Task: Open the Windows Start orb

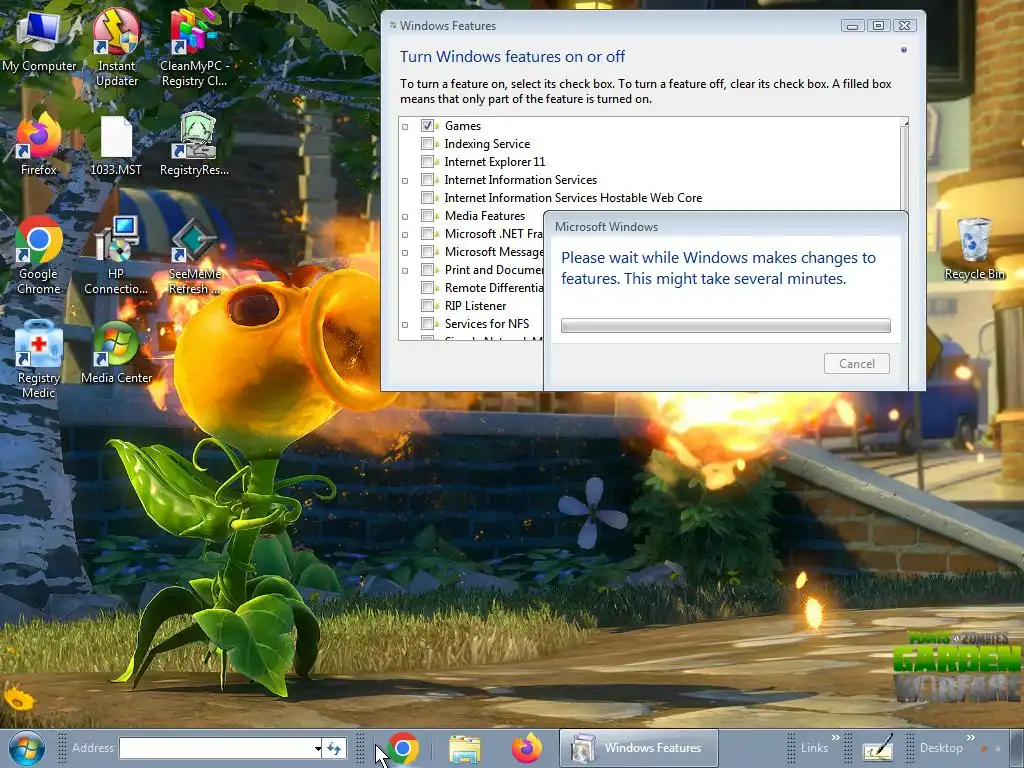Action: coord(27,748)
